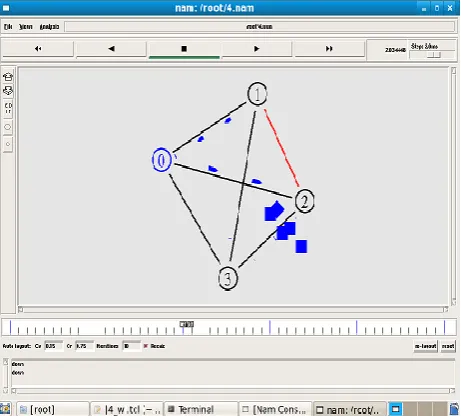
Task: Open the File menu
Action: 8,27
